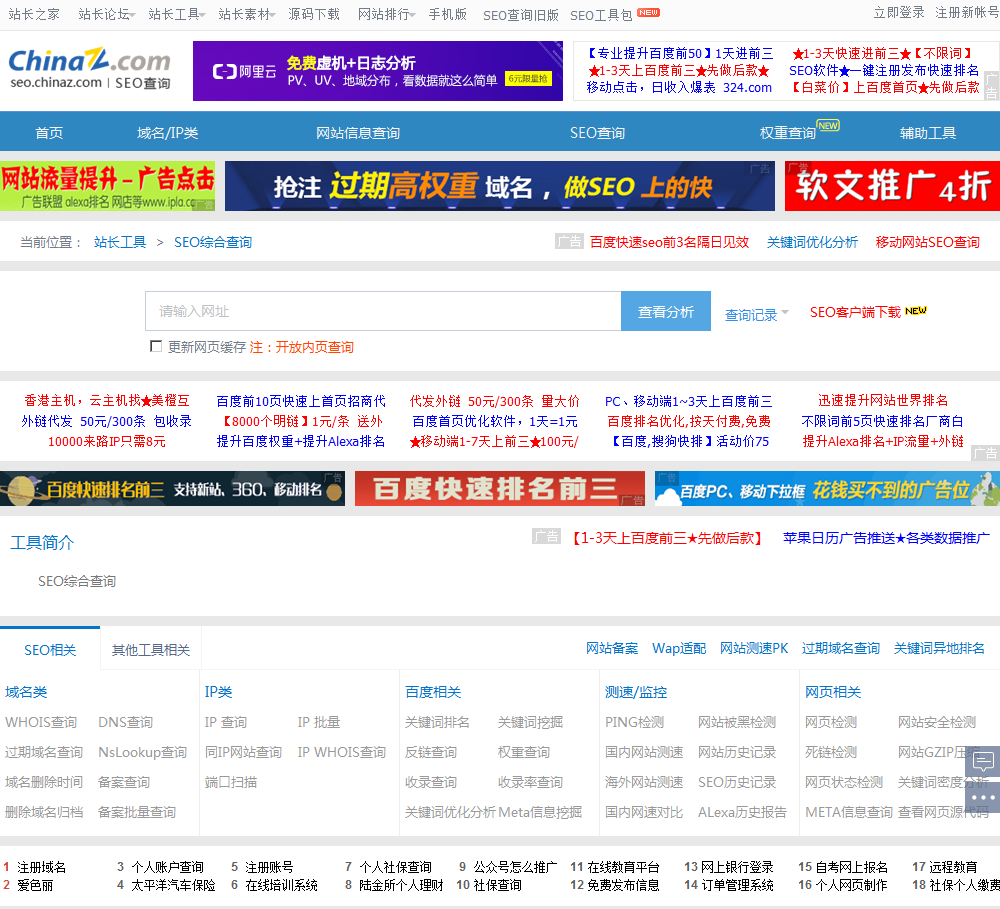
Task: Click the 远程教育 hot search link
Action: [x=953, y=867]
